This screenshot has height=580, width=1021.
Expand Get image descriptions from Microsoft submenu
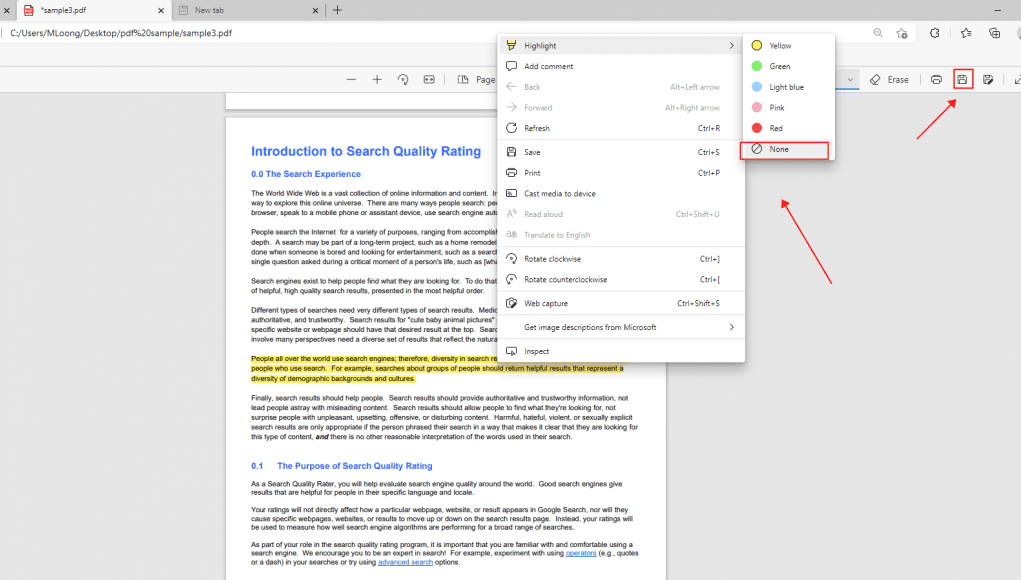pos(621,327)
